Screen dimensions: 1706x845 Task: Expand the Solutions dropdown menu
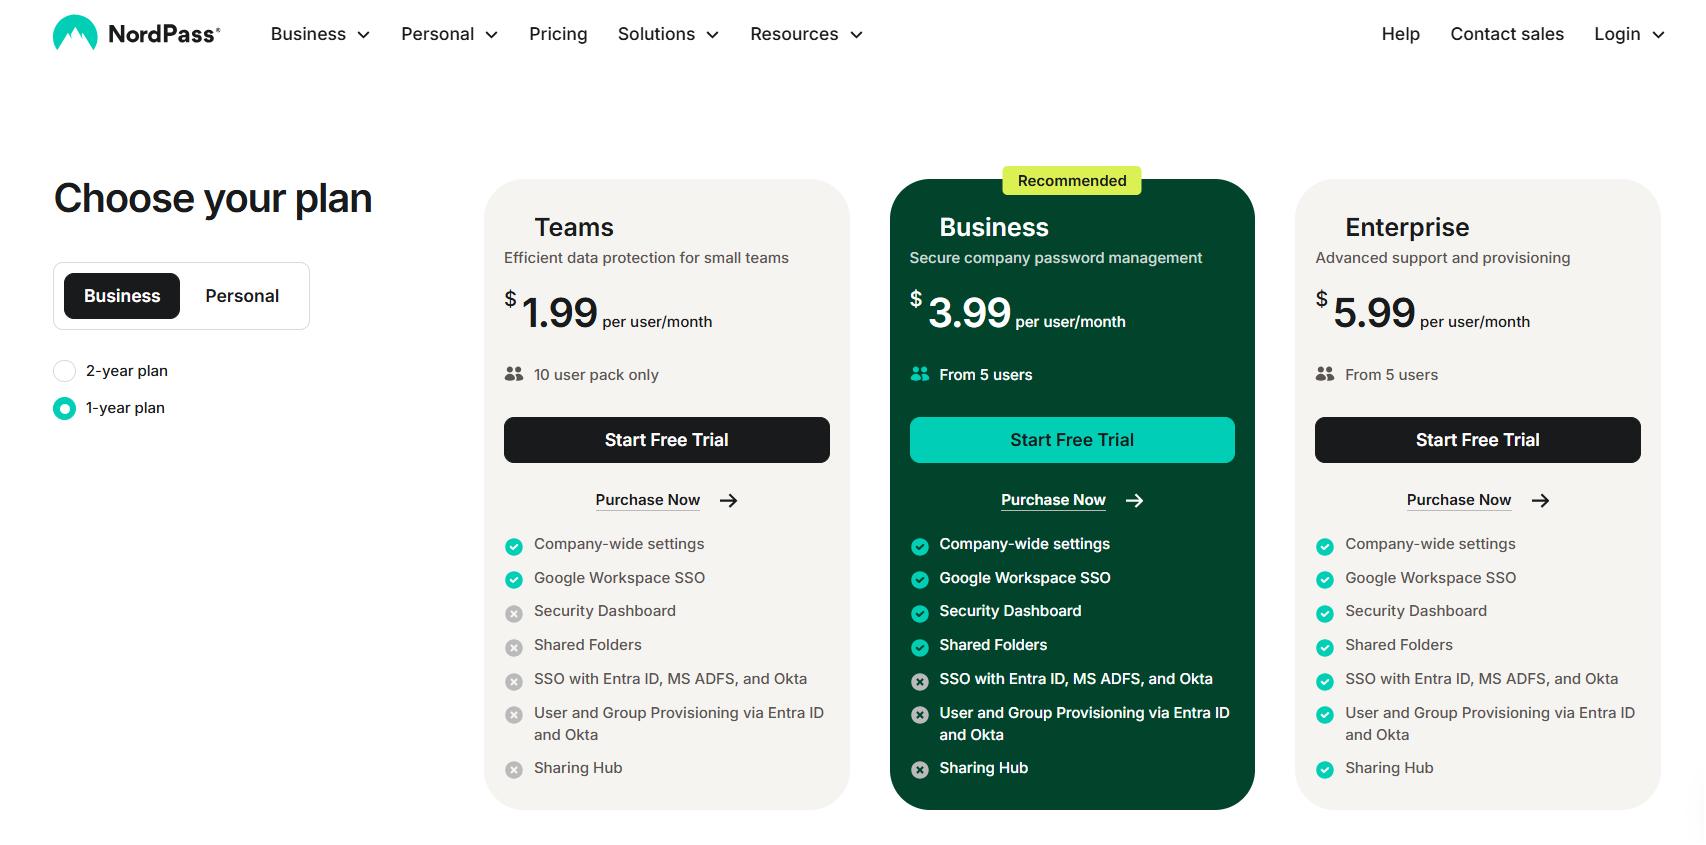click(x=668, y=34)
